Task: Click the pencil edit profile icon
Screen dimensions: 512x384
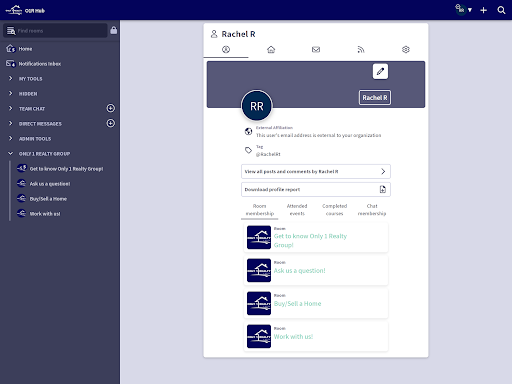Action: 380,71
